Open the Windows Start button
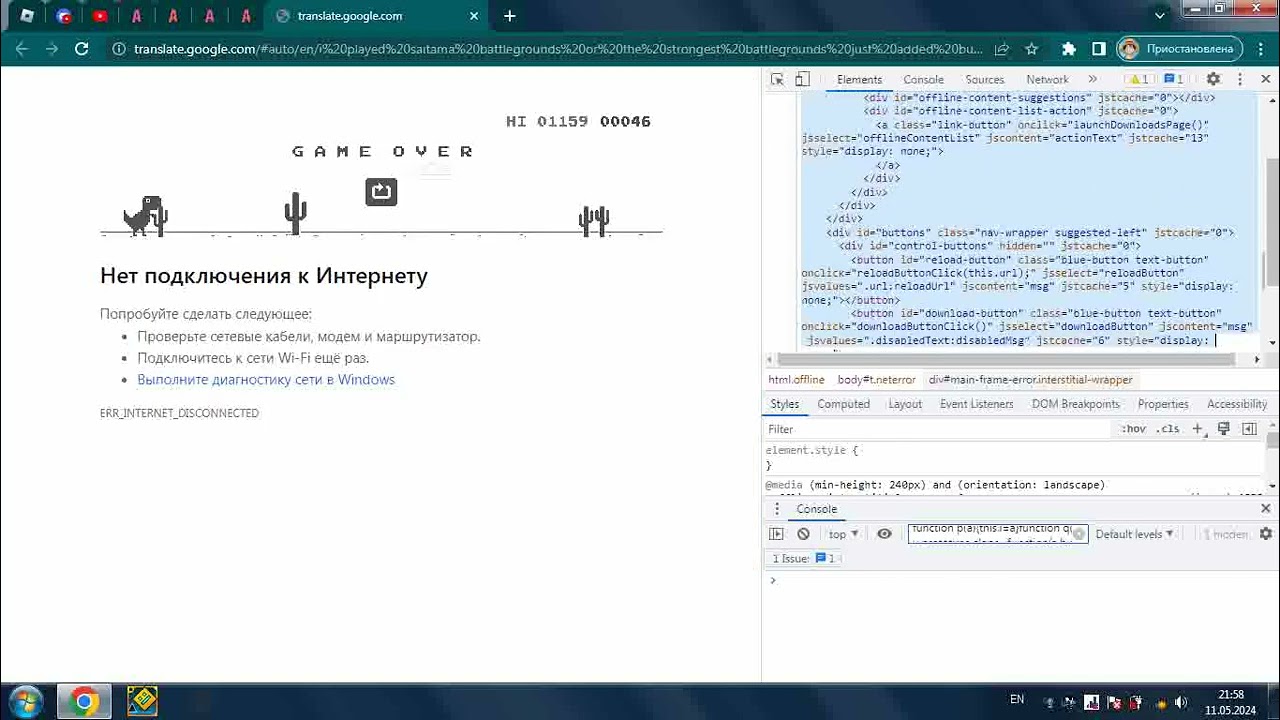 point(25,701)
